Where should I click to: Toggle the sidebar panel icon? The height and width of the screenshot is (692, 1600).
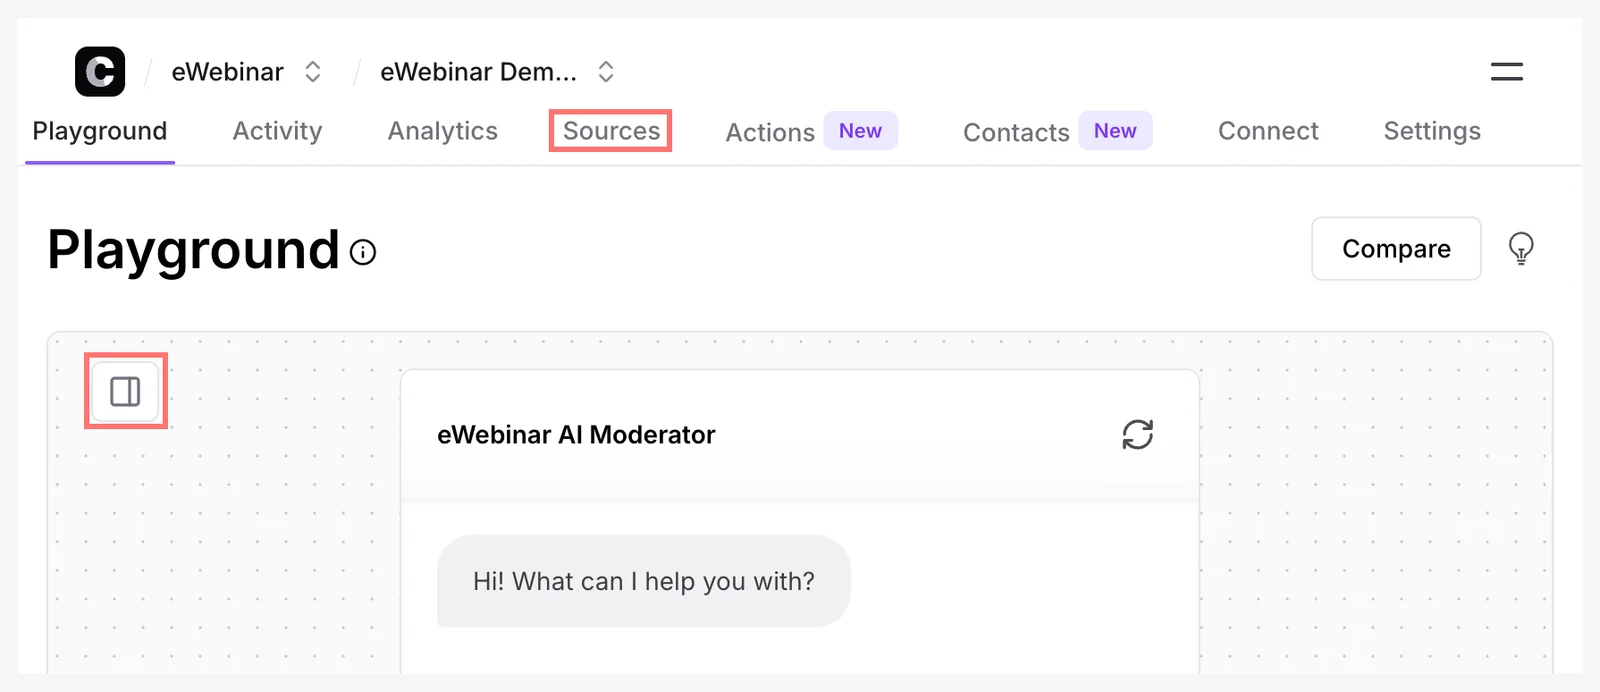(125, 391)
